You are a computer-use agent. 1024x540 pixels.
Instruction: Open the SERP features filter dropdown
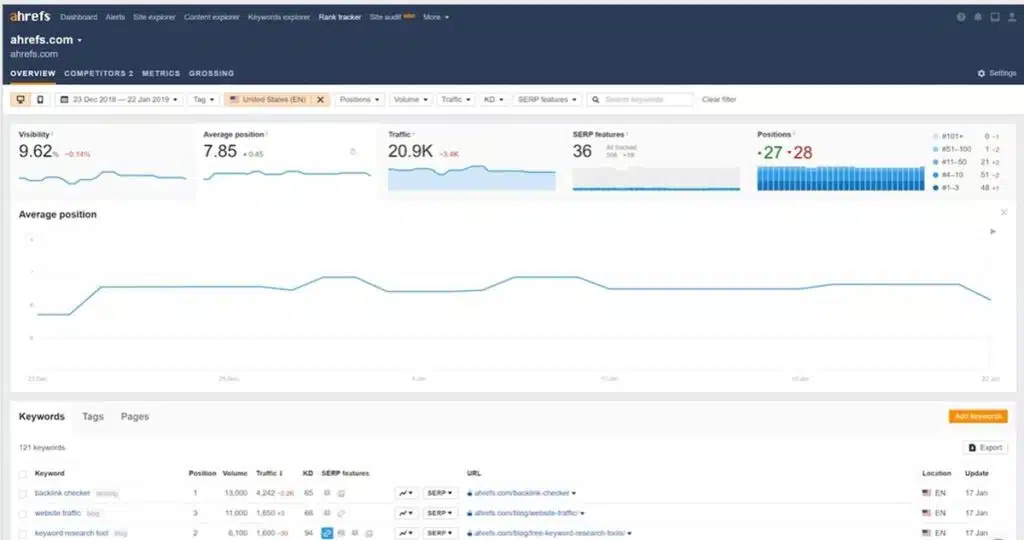click(x=547, y=99)
